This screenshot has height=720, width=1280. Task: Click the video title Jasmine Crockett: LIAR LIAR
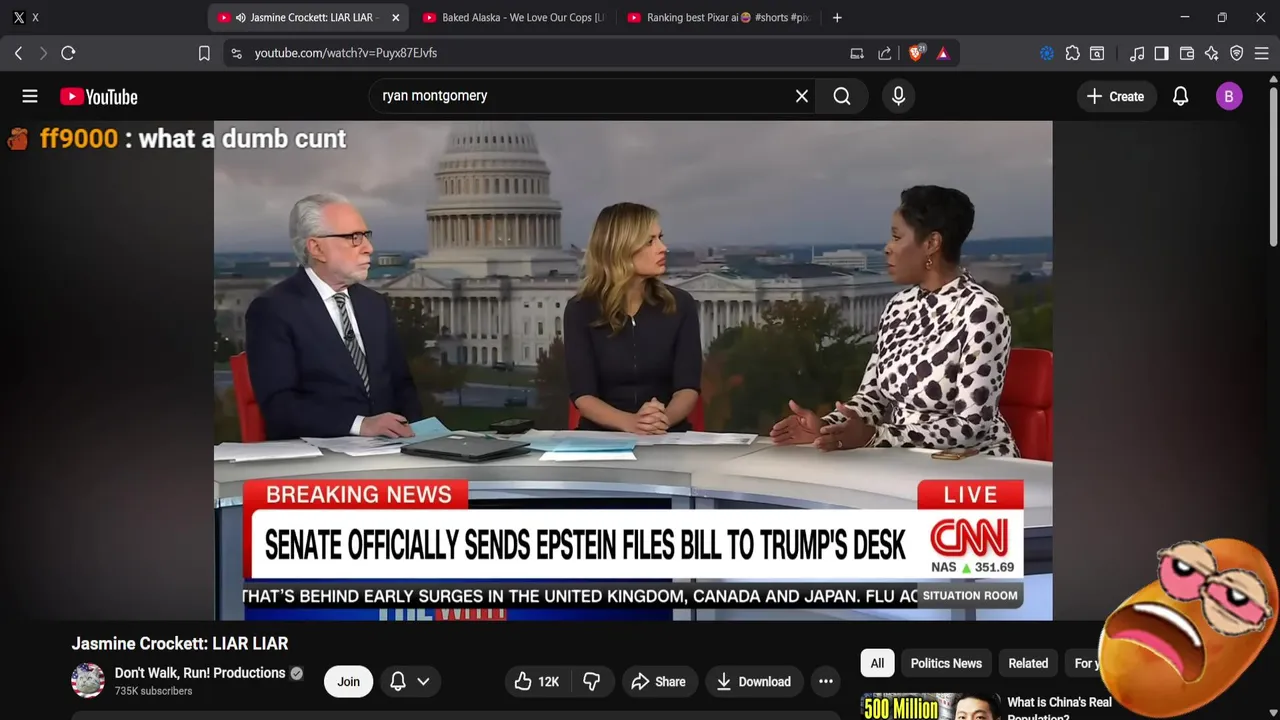pos(180,644)
